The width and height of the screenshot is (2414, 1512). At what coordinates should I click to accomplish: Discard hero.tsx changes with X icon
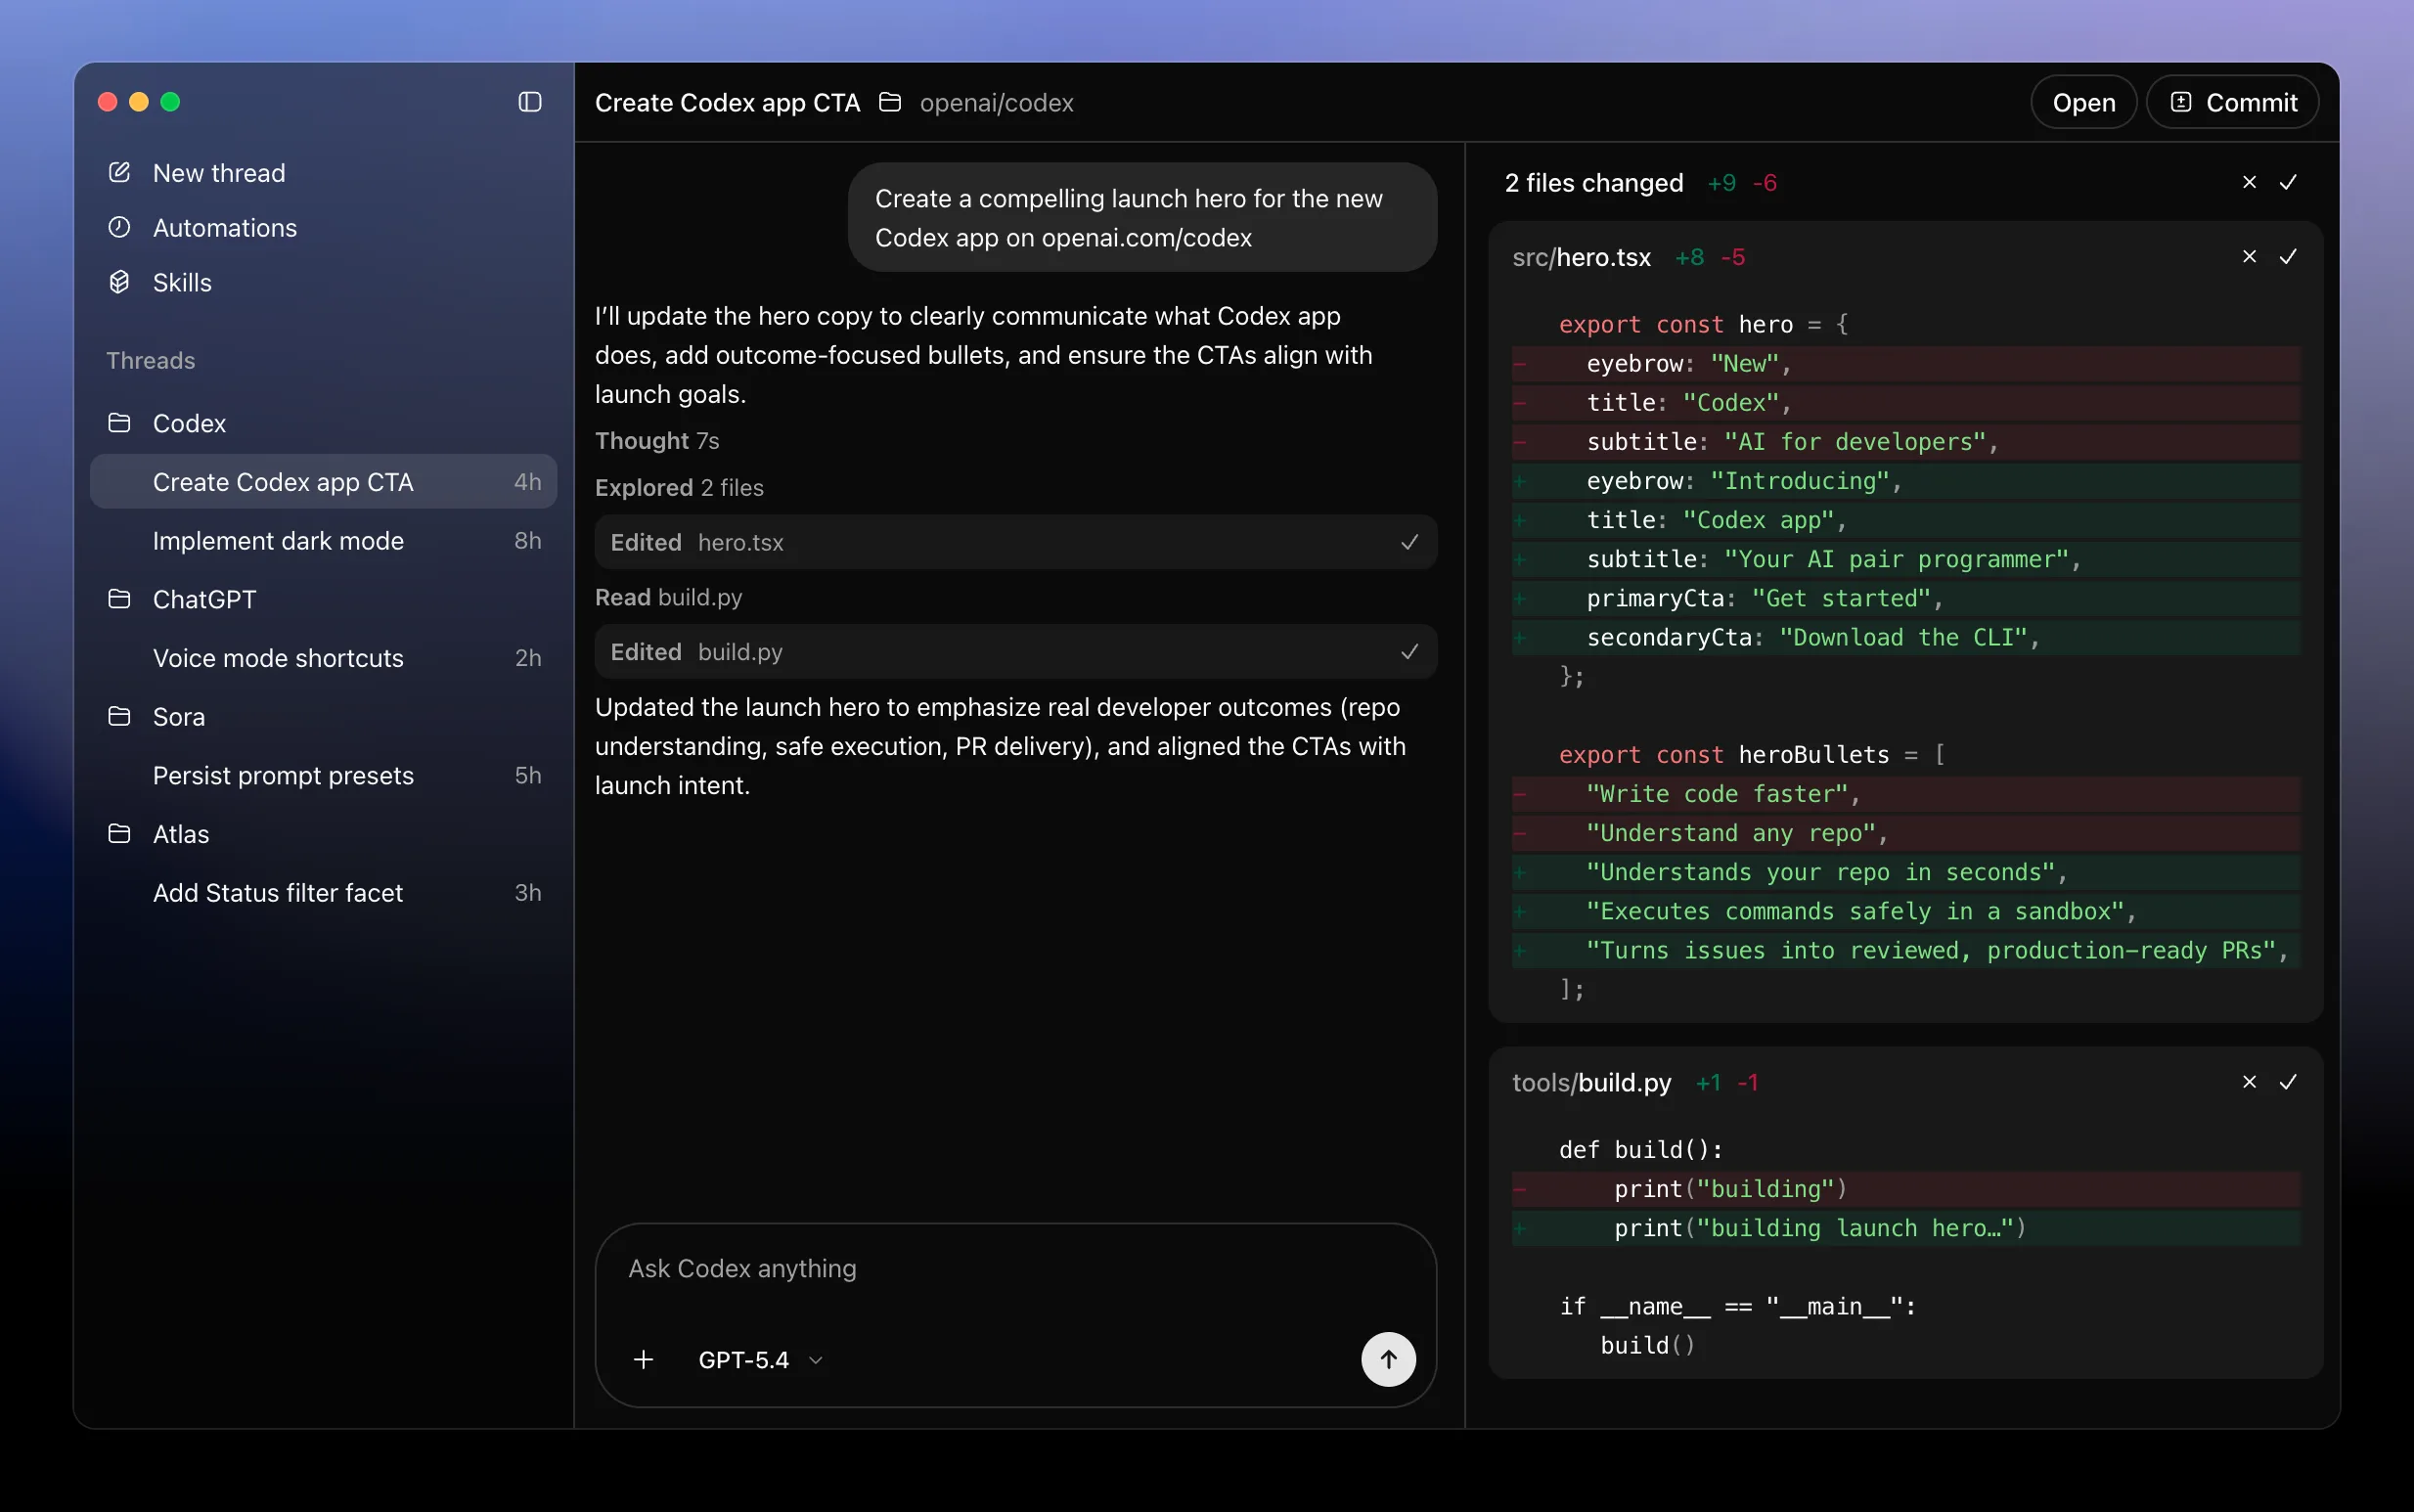2249,257
